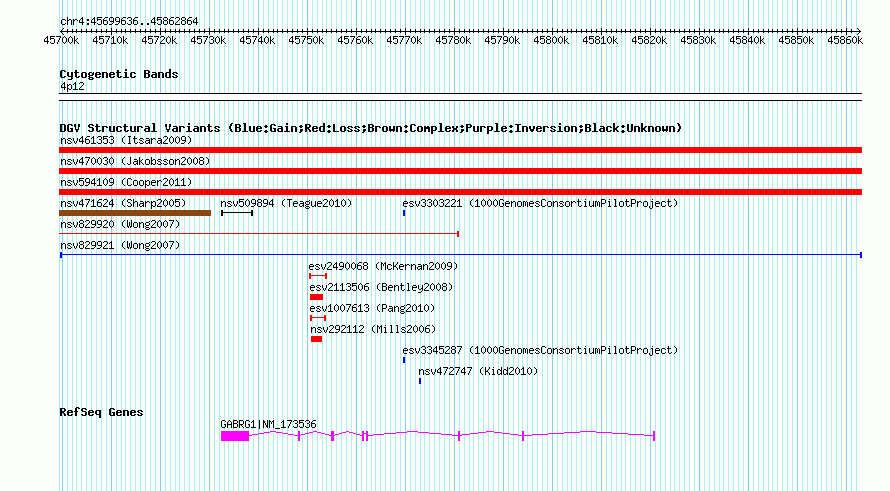The width and height of the screenshot is (890, 491).
Task: Select the blue marker under esv3345287
Action: pos(404,360)
